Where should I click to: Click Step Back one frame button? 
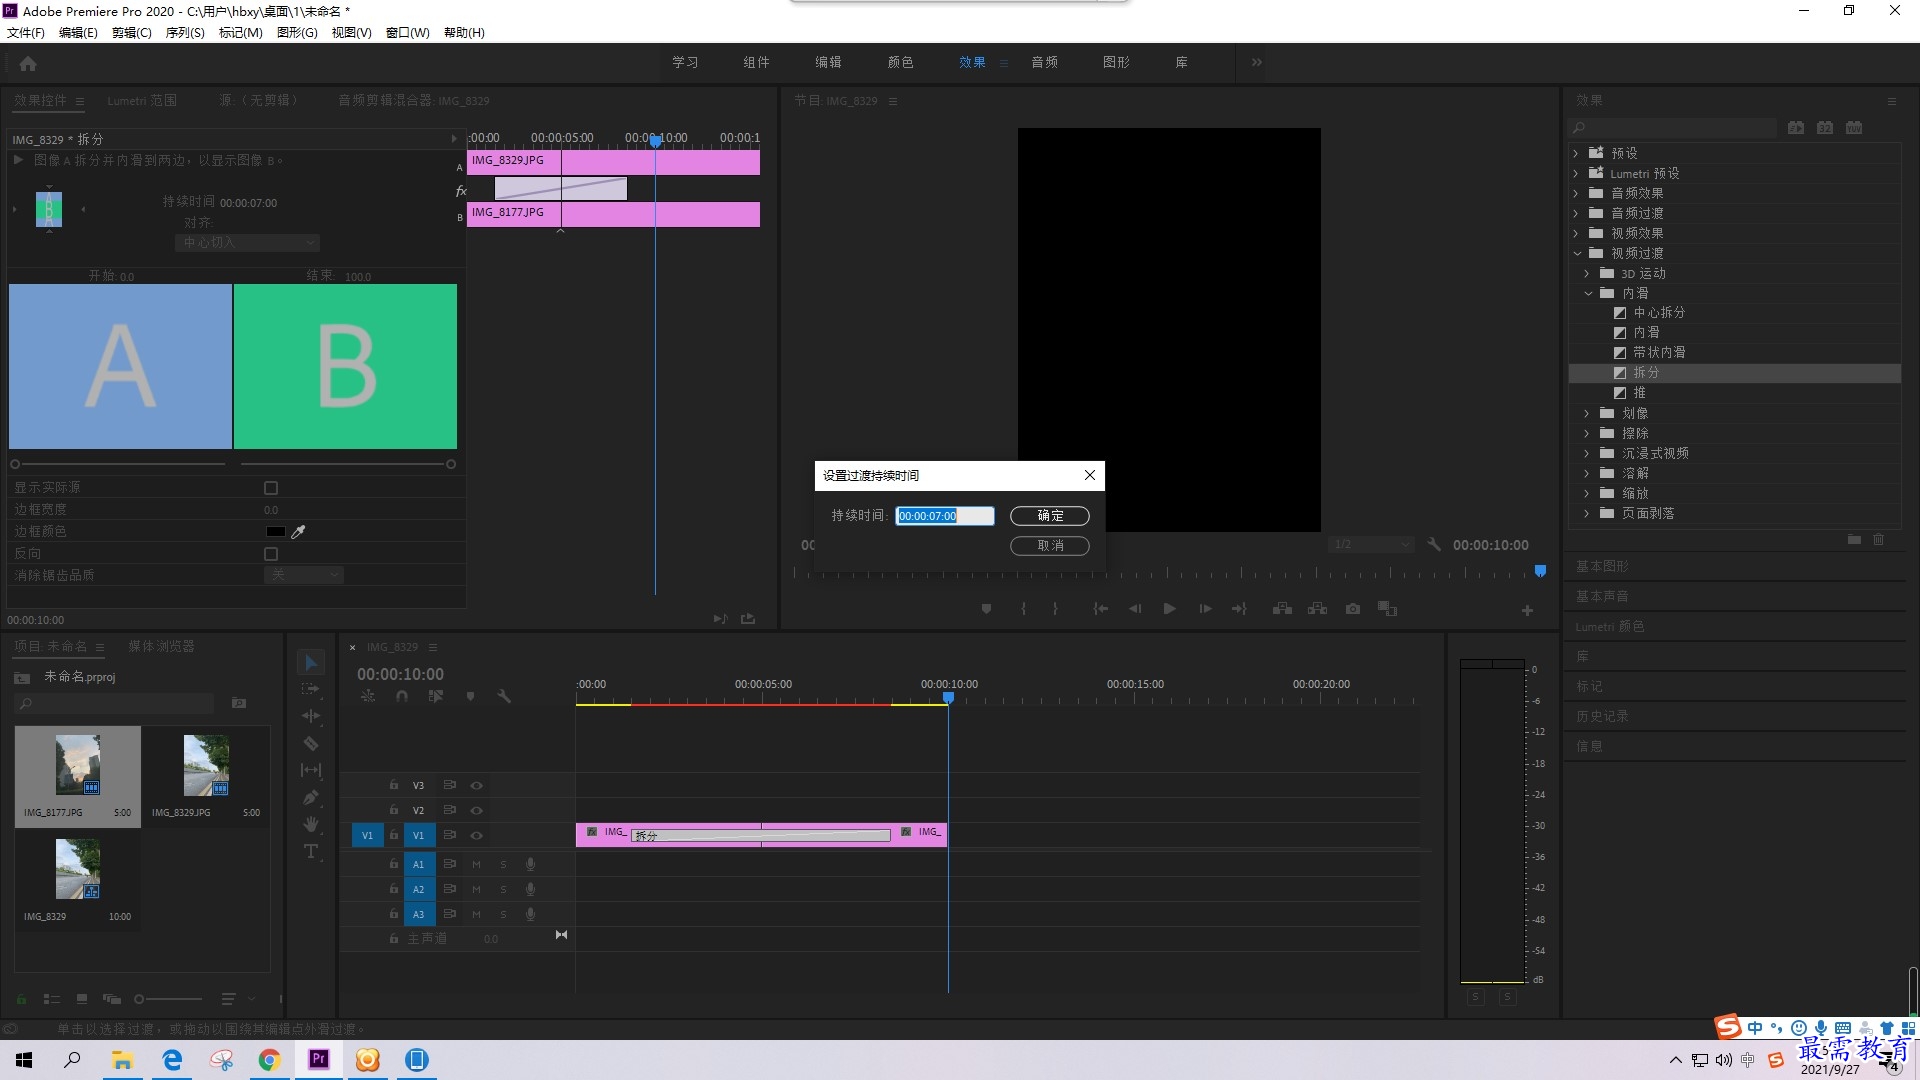[x=1135, y=609]
